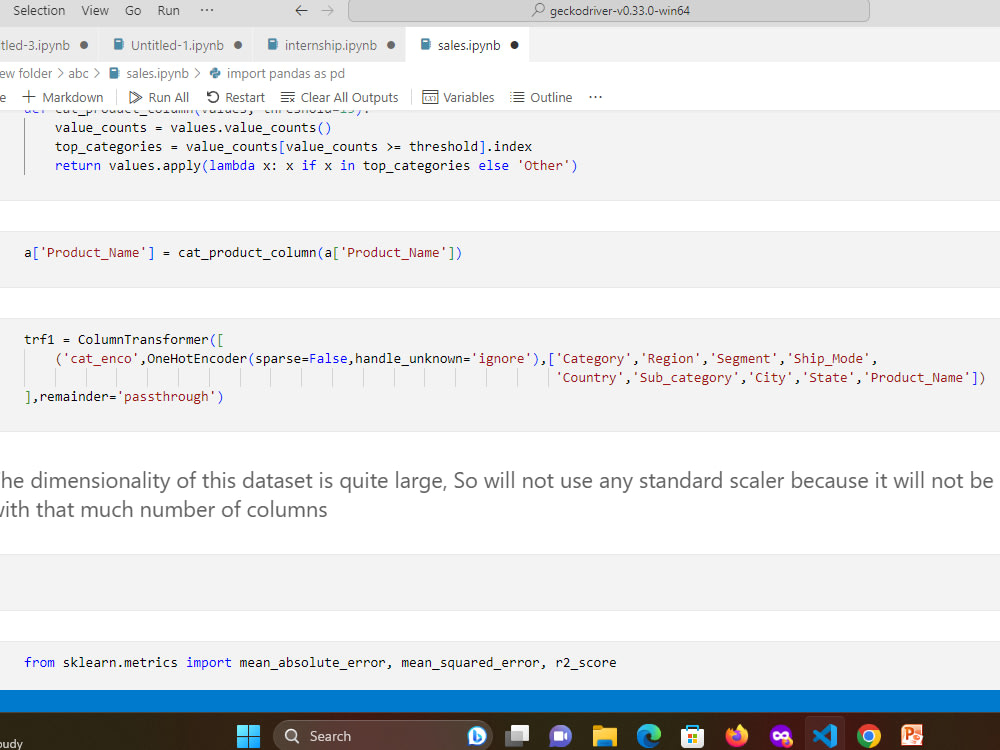Click the Run All play icon
The width and height of the screenshot is (1000, 750).
click(x=135, y=97)
